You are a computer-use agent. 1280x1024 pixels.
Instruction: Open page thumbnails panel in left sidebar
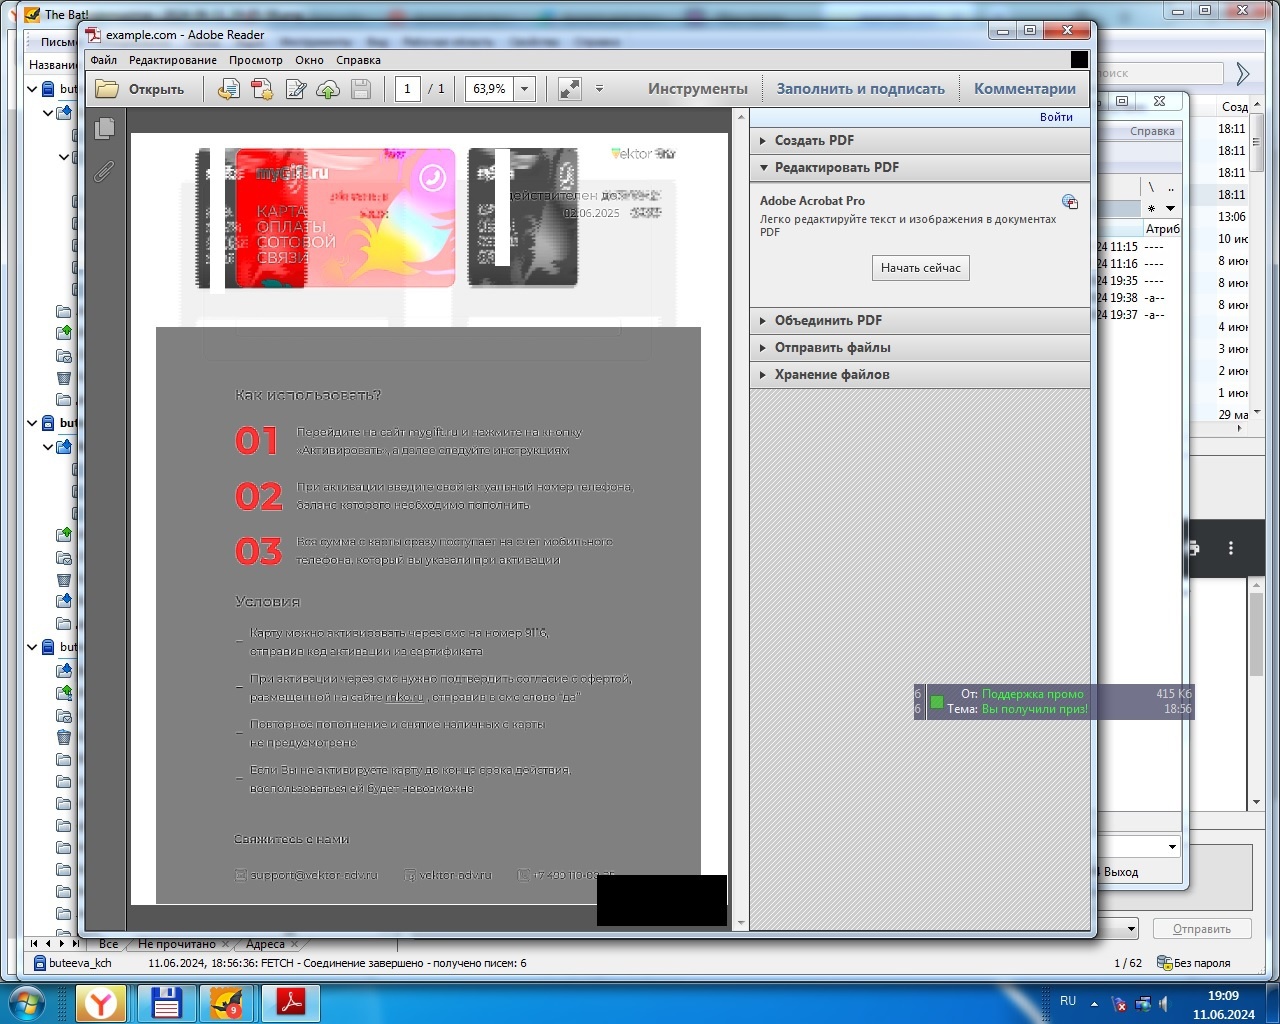tap(104, 129)
